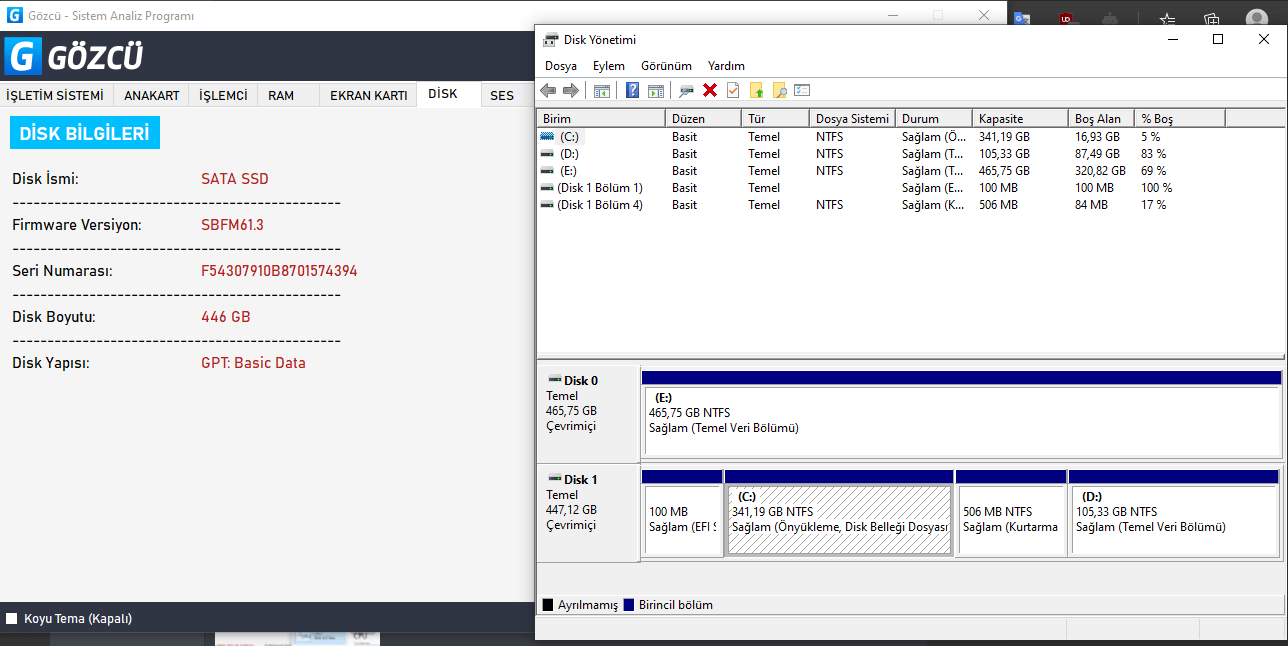
Task: Click the uBlock extension icon in browser
Action: (x=1067, y=18)
